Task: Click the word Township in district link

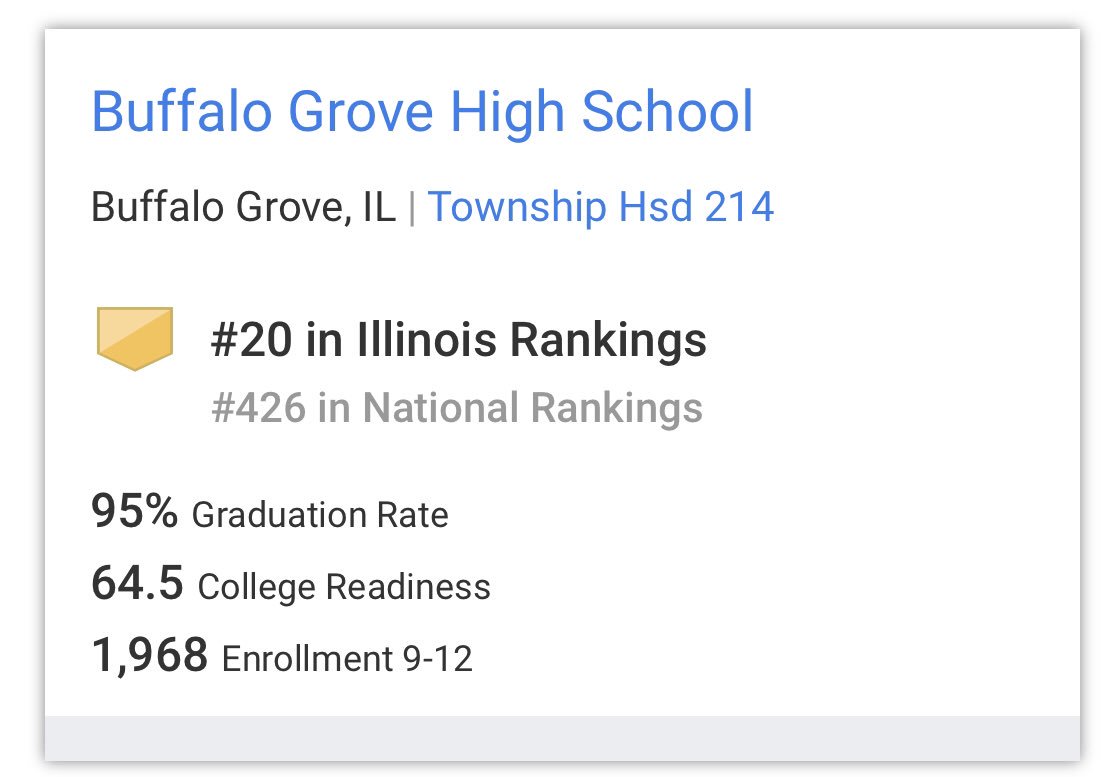Action: 517,207
